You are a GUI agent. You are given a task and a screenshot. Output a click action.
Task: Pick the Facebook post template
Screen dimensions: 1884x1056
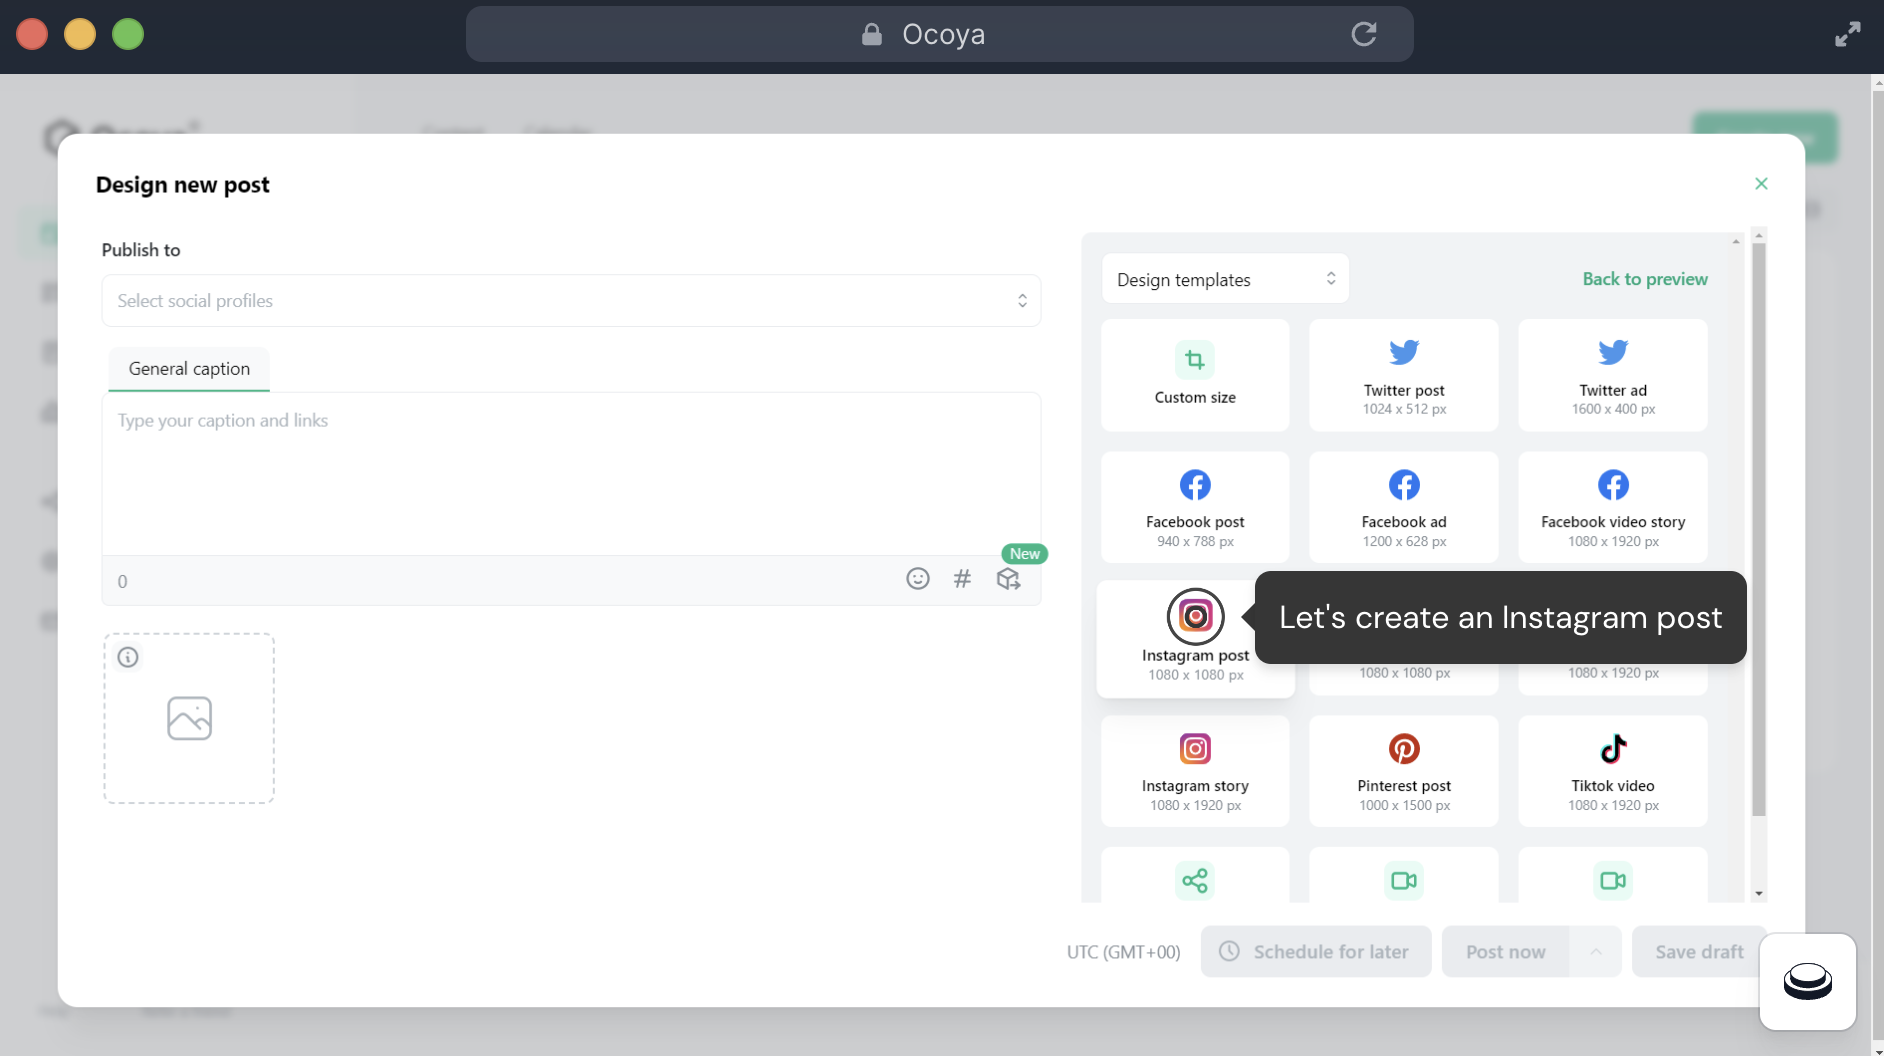point(1195,507)
